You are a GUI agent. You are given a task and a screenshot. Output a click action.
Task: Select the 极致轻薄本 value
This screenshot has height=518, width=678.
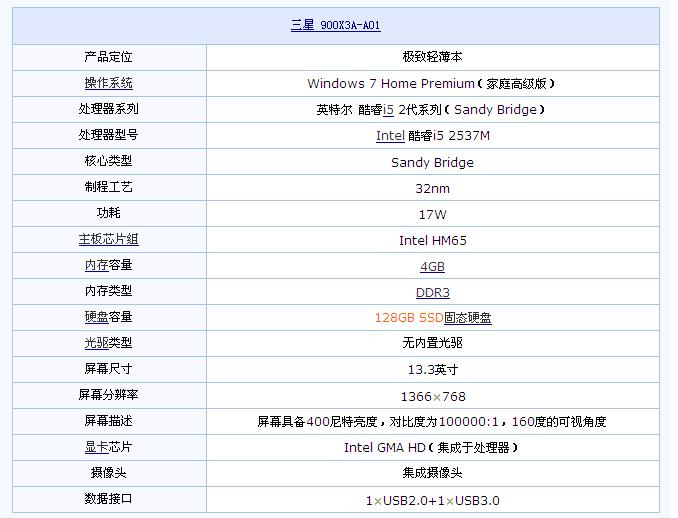click(432, 57)
